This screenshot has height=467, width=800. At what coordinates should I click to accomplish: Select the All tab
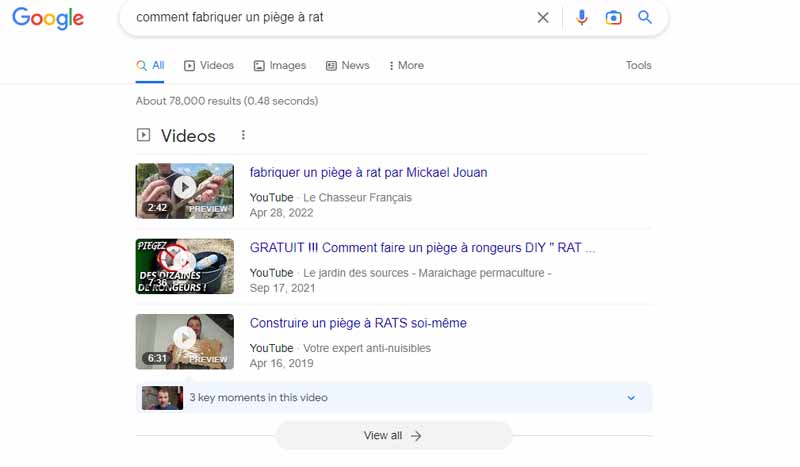click(x=150, y=65)
